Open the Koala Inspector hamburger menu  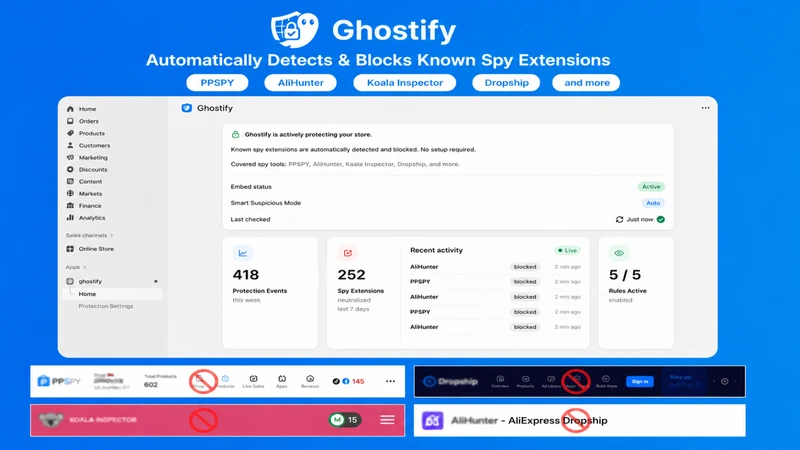[x=387, y=420]
